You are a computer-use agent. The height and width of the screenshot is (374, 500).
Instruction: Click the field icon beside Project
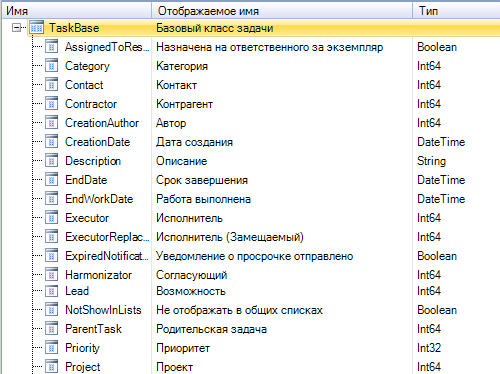[51, 367]
